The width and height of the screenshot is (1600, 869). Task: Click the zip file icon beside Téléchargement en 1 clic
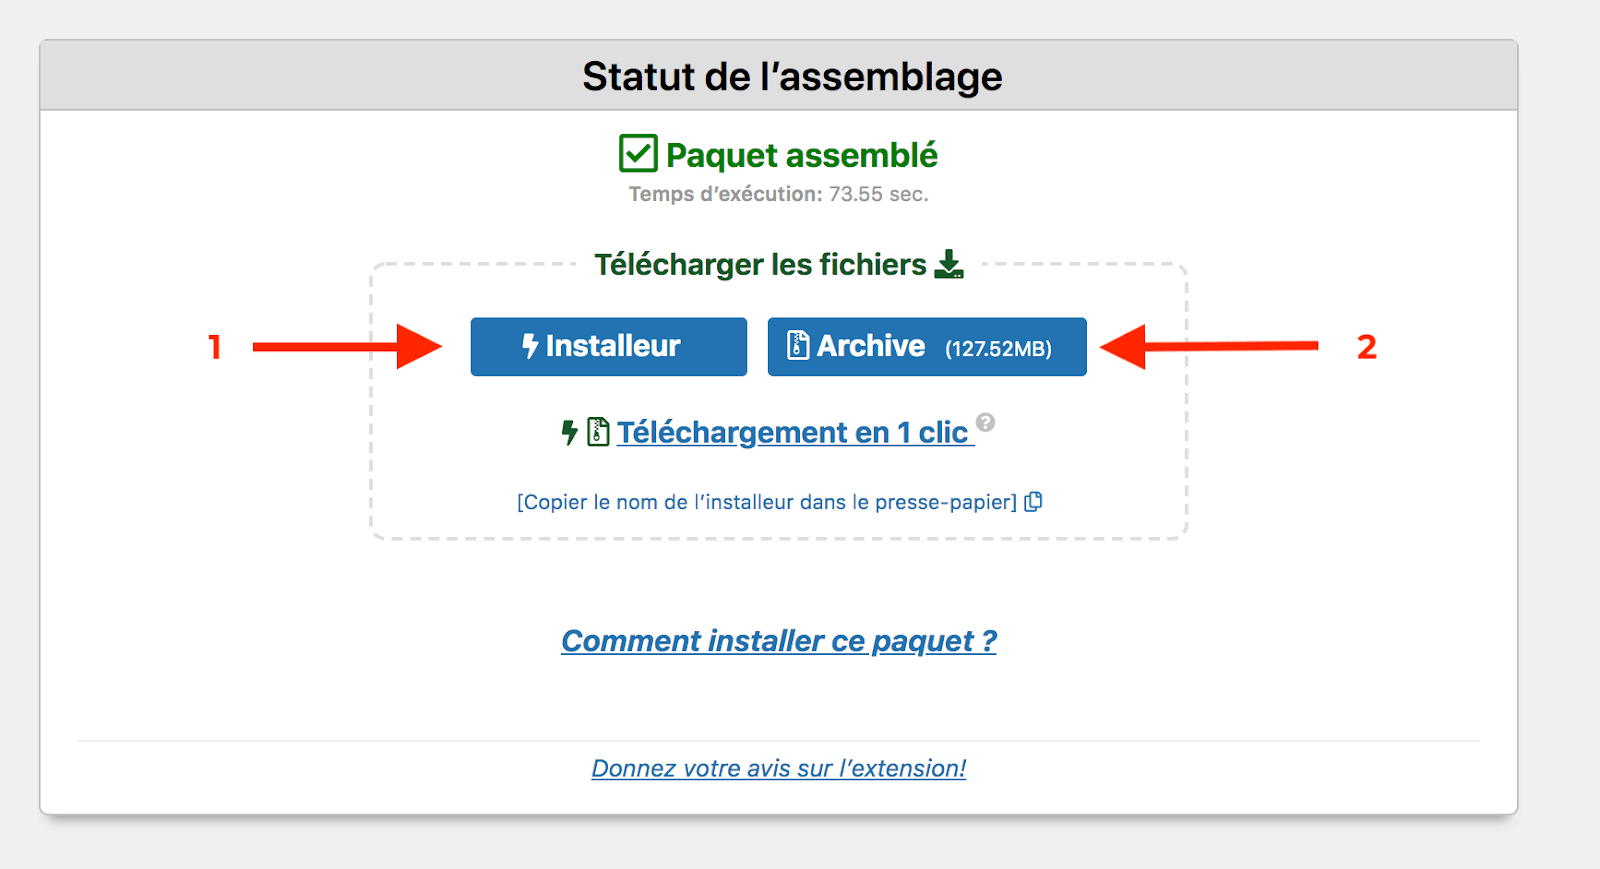coord(598,432)
